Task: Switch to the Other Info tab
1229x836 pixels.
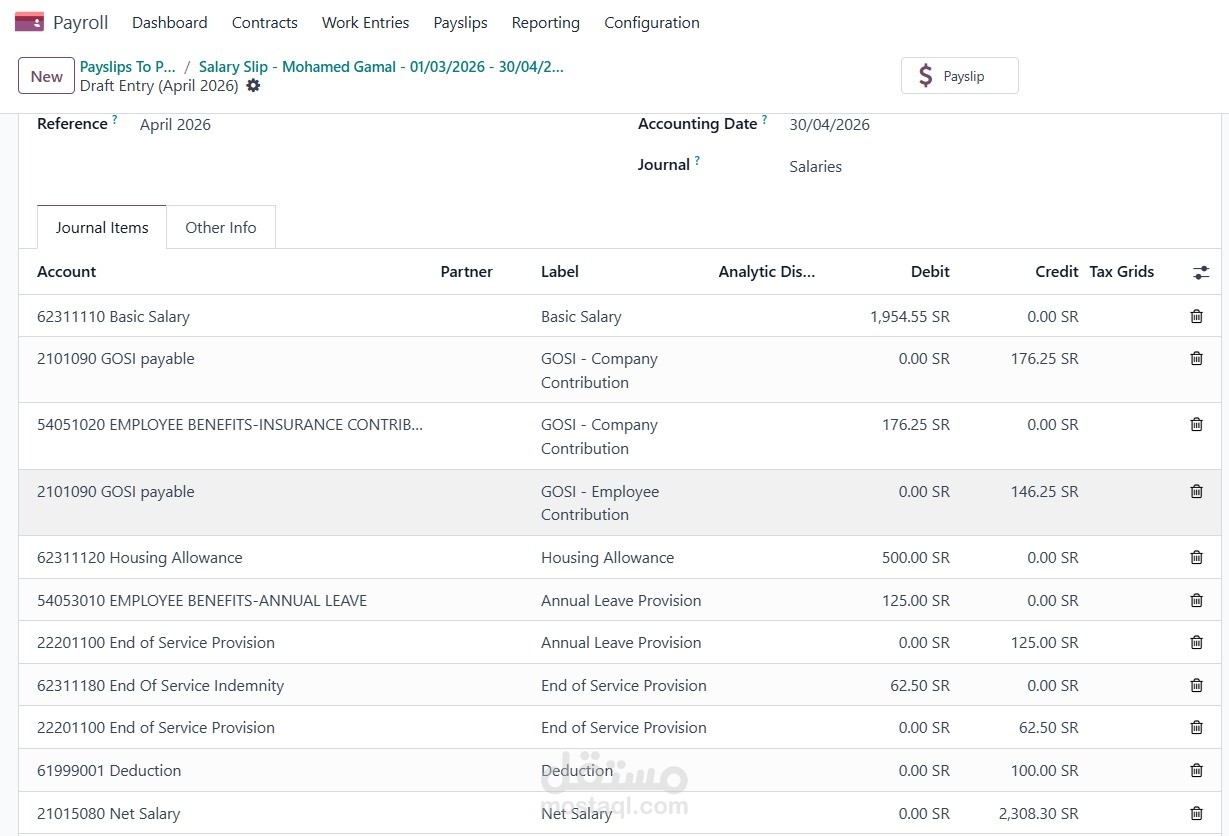Action: tap(220, 228)
